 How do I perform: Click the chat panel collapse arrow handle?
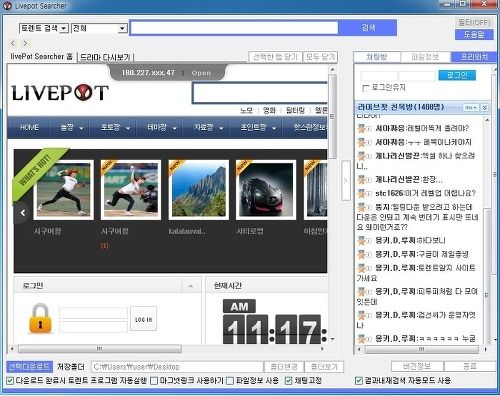point(346,180)
